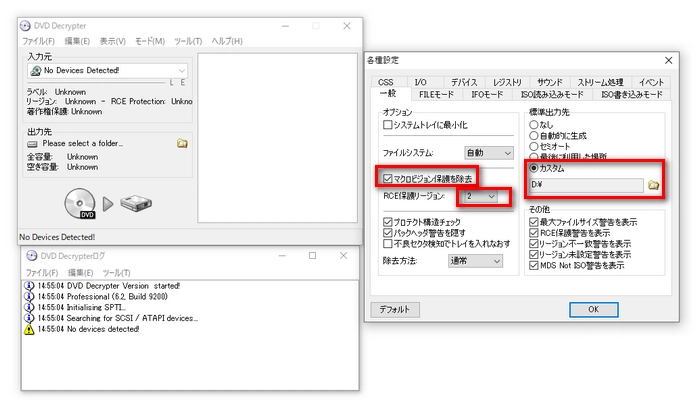Click the hard drive icon beside 'Please select a folder'
This screenshot has height=411, width=700.
[33, 144]
